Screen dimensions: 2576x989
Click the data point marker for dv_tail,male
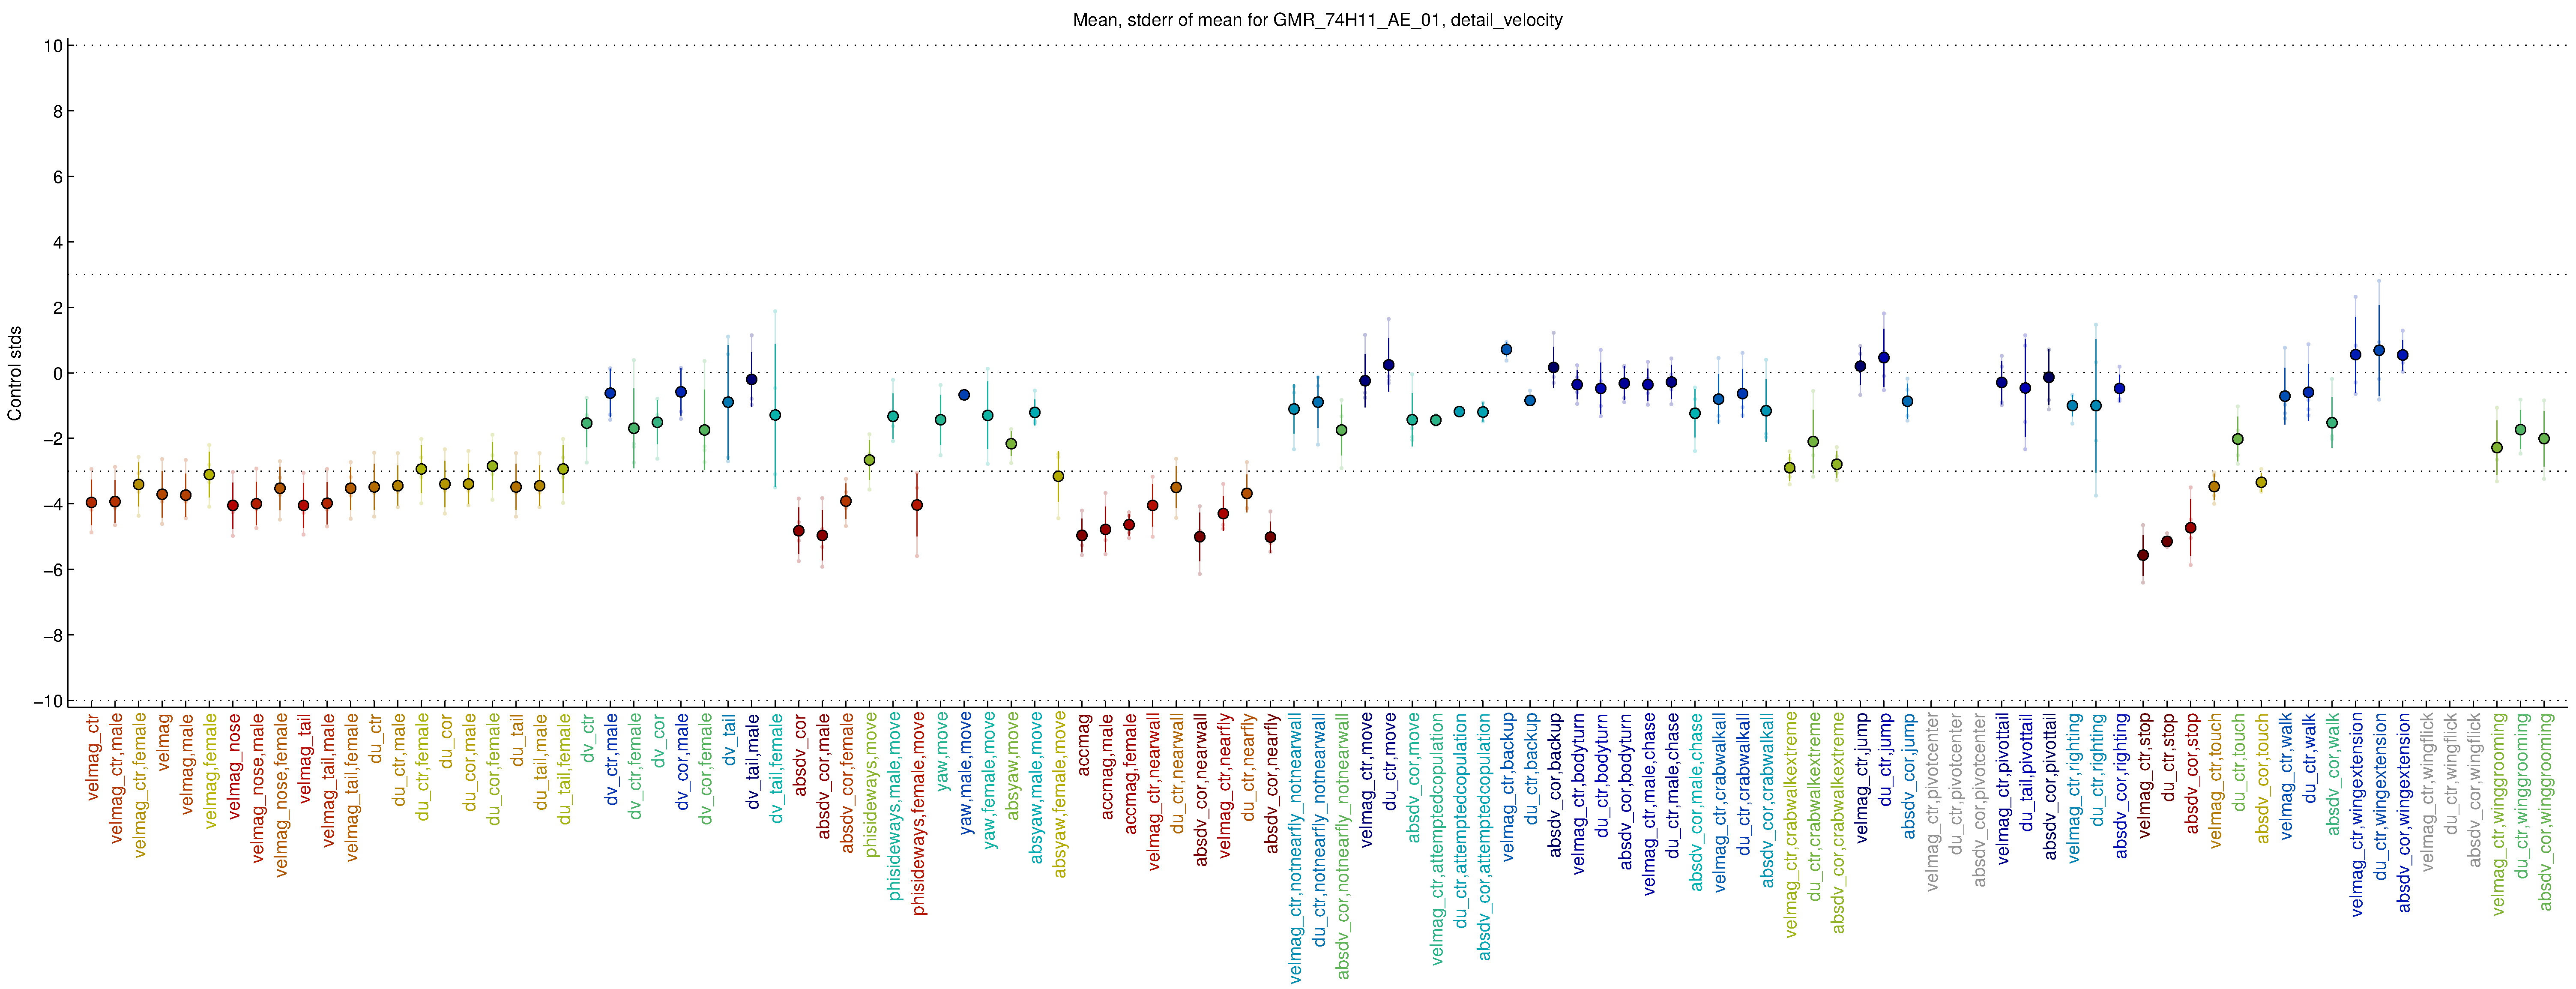(x=752, y=380)
